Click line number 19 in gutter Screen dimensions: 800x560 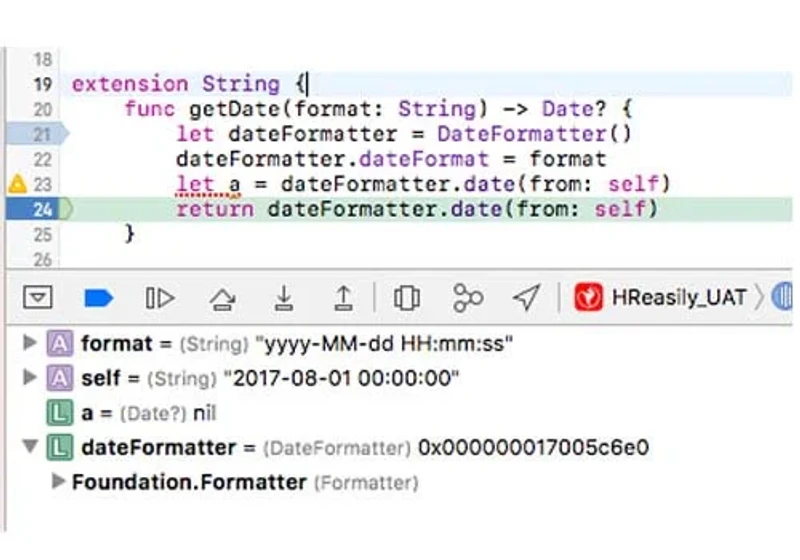click(43, 84)
